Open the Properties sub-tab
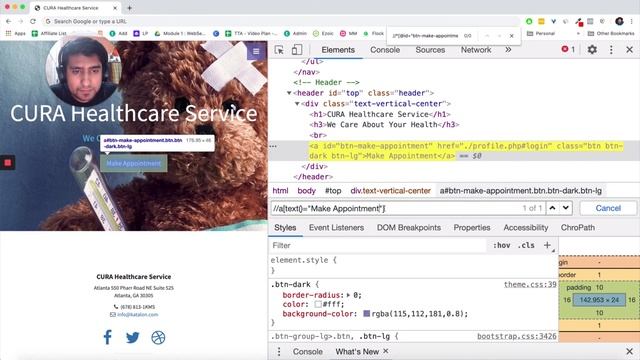 point(472,228)
